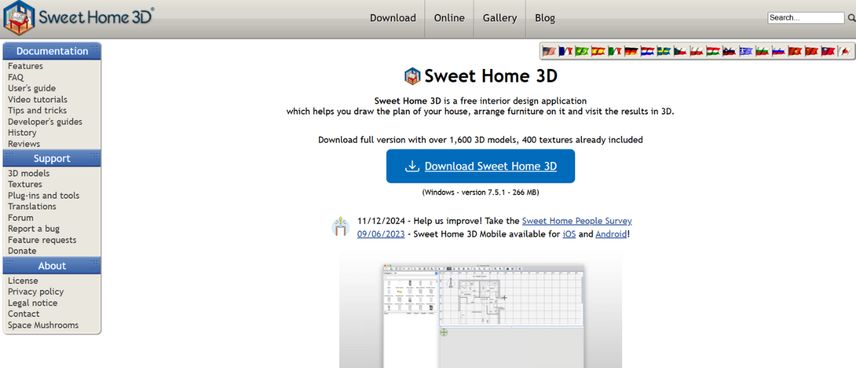This screenshot has height=368, width=856.
Task: Open Report a bug in the sidebar
Action: [x=34, y=229]
